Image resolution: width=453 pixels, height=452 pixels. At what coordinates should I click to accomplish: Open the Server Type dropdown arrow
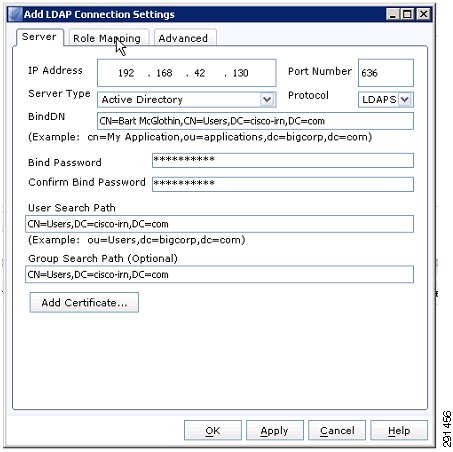pyautogui.click(x=267, y=99)
